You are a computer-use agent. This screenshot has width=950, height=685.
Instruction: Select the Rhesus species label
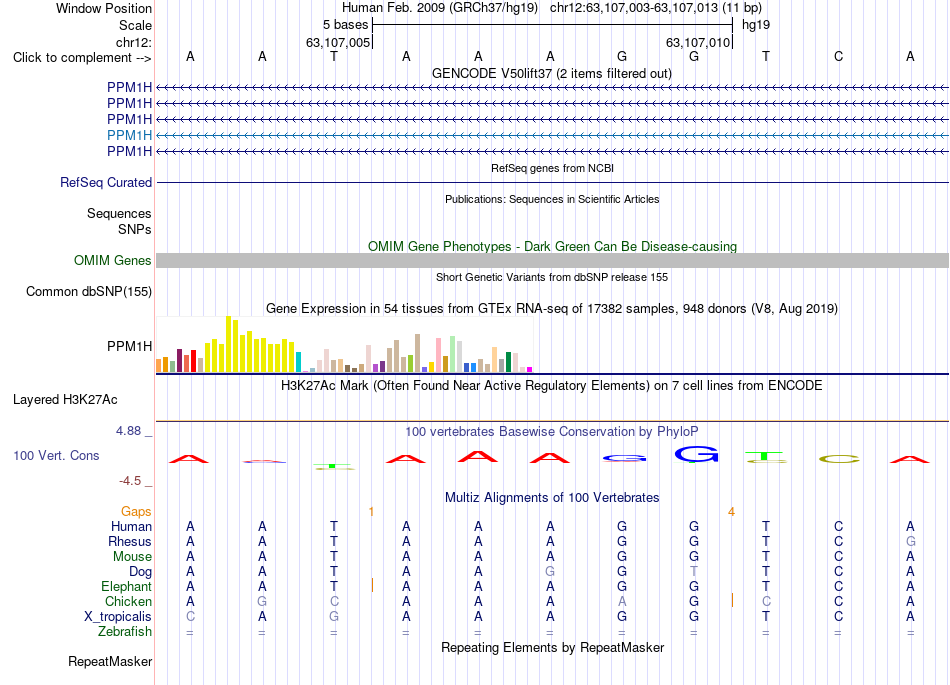coord(130,541)
